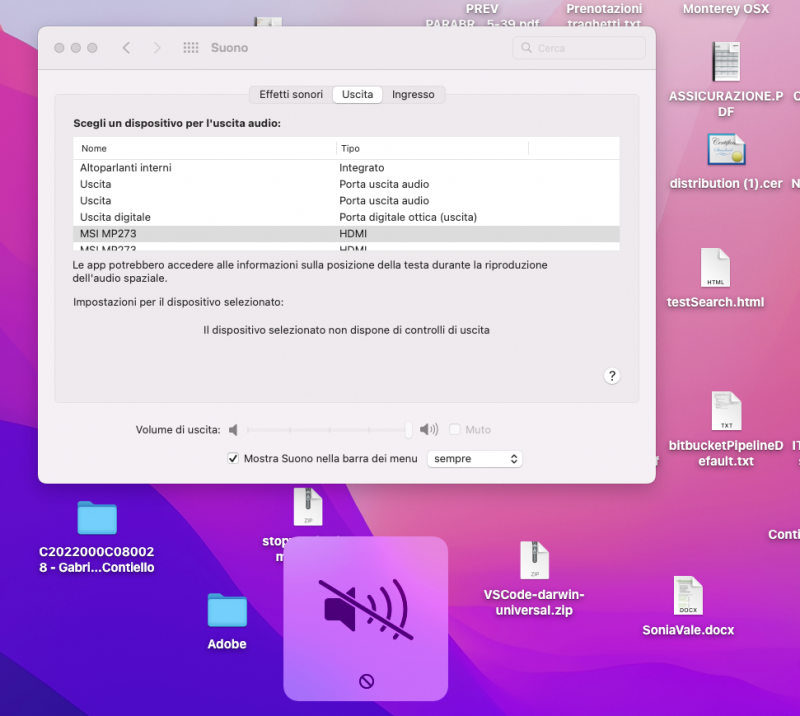Select the testSearch.html file icon
800x716 pixels.
pyautogui.click(x=715, y=268)
